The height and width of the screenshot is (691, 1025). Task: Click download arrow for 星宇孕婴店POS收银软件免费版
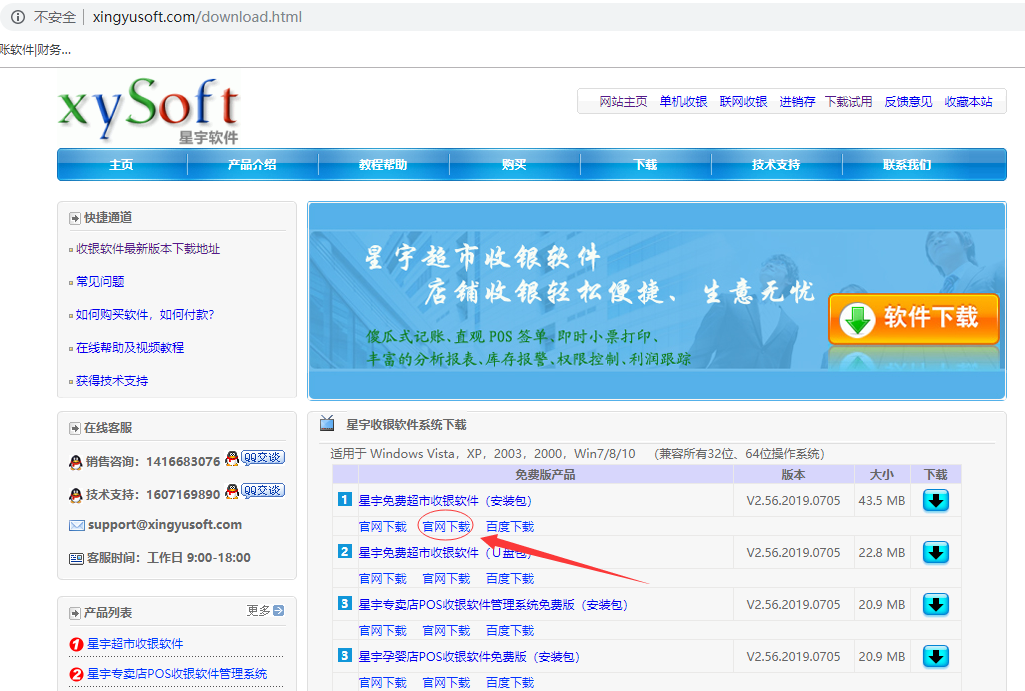coord(935,656)
